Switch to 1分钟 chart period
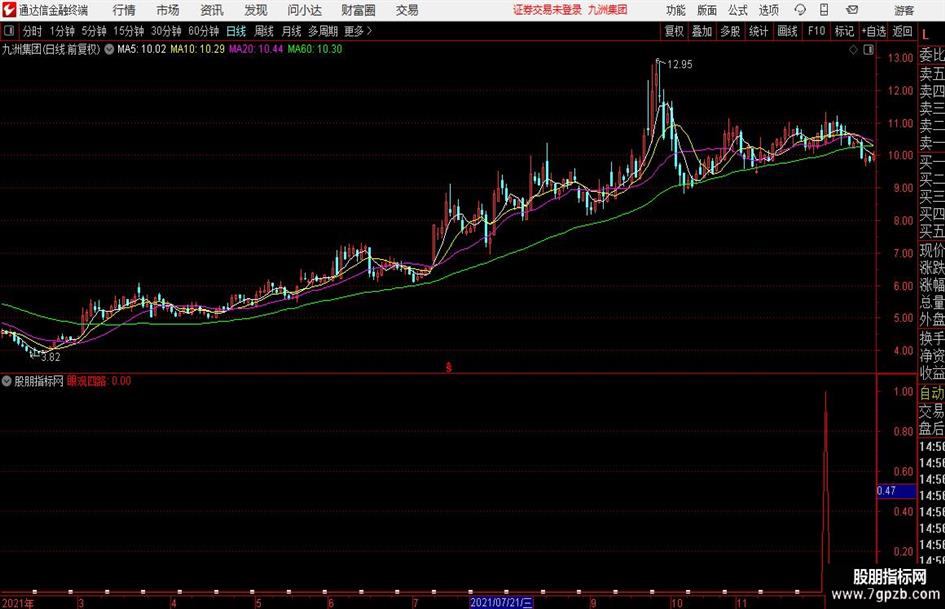 pos(61,31)
